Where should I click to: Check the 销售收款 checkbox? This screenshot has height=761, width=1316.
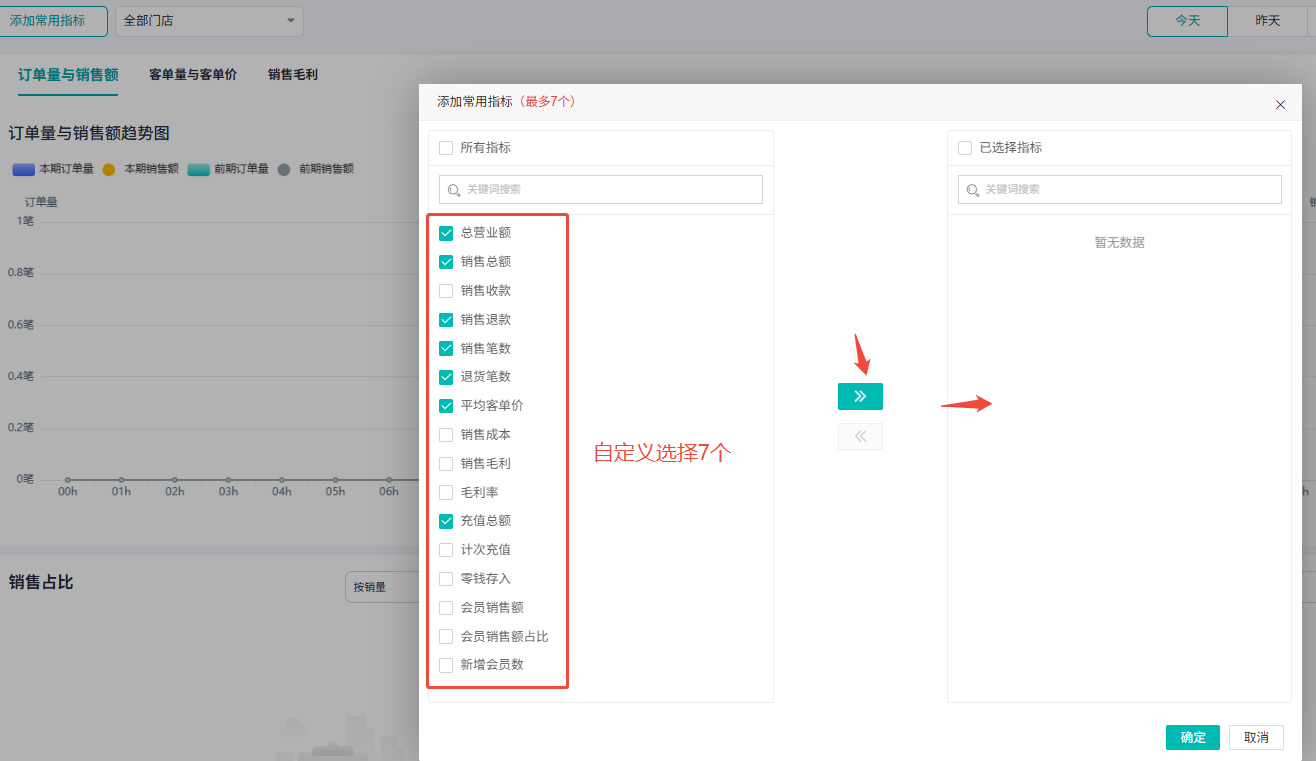446,291
